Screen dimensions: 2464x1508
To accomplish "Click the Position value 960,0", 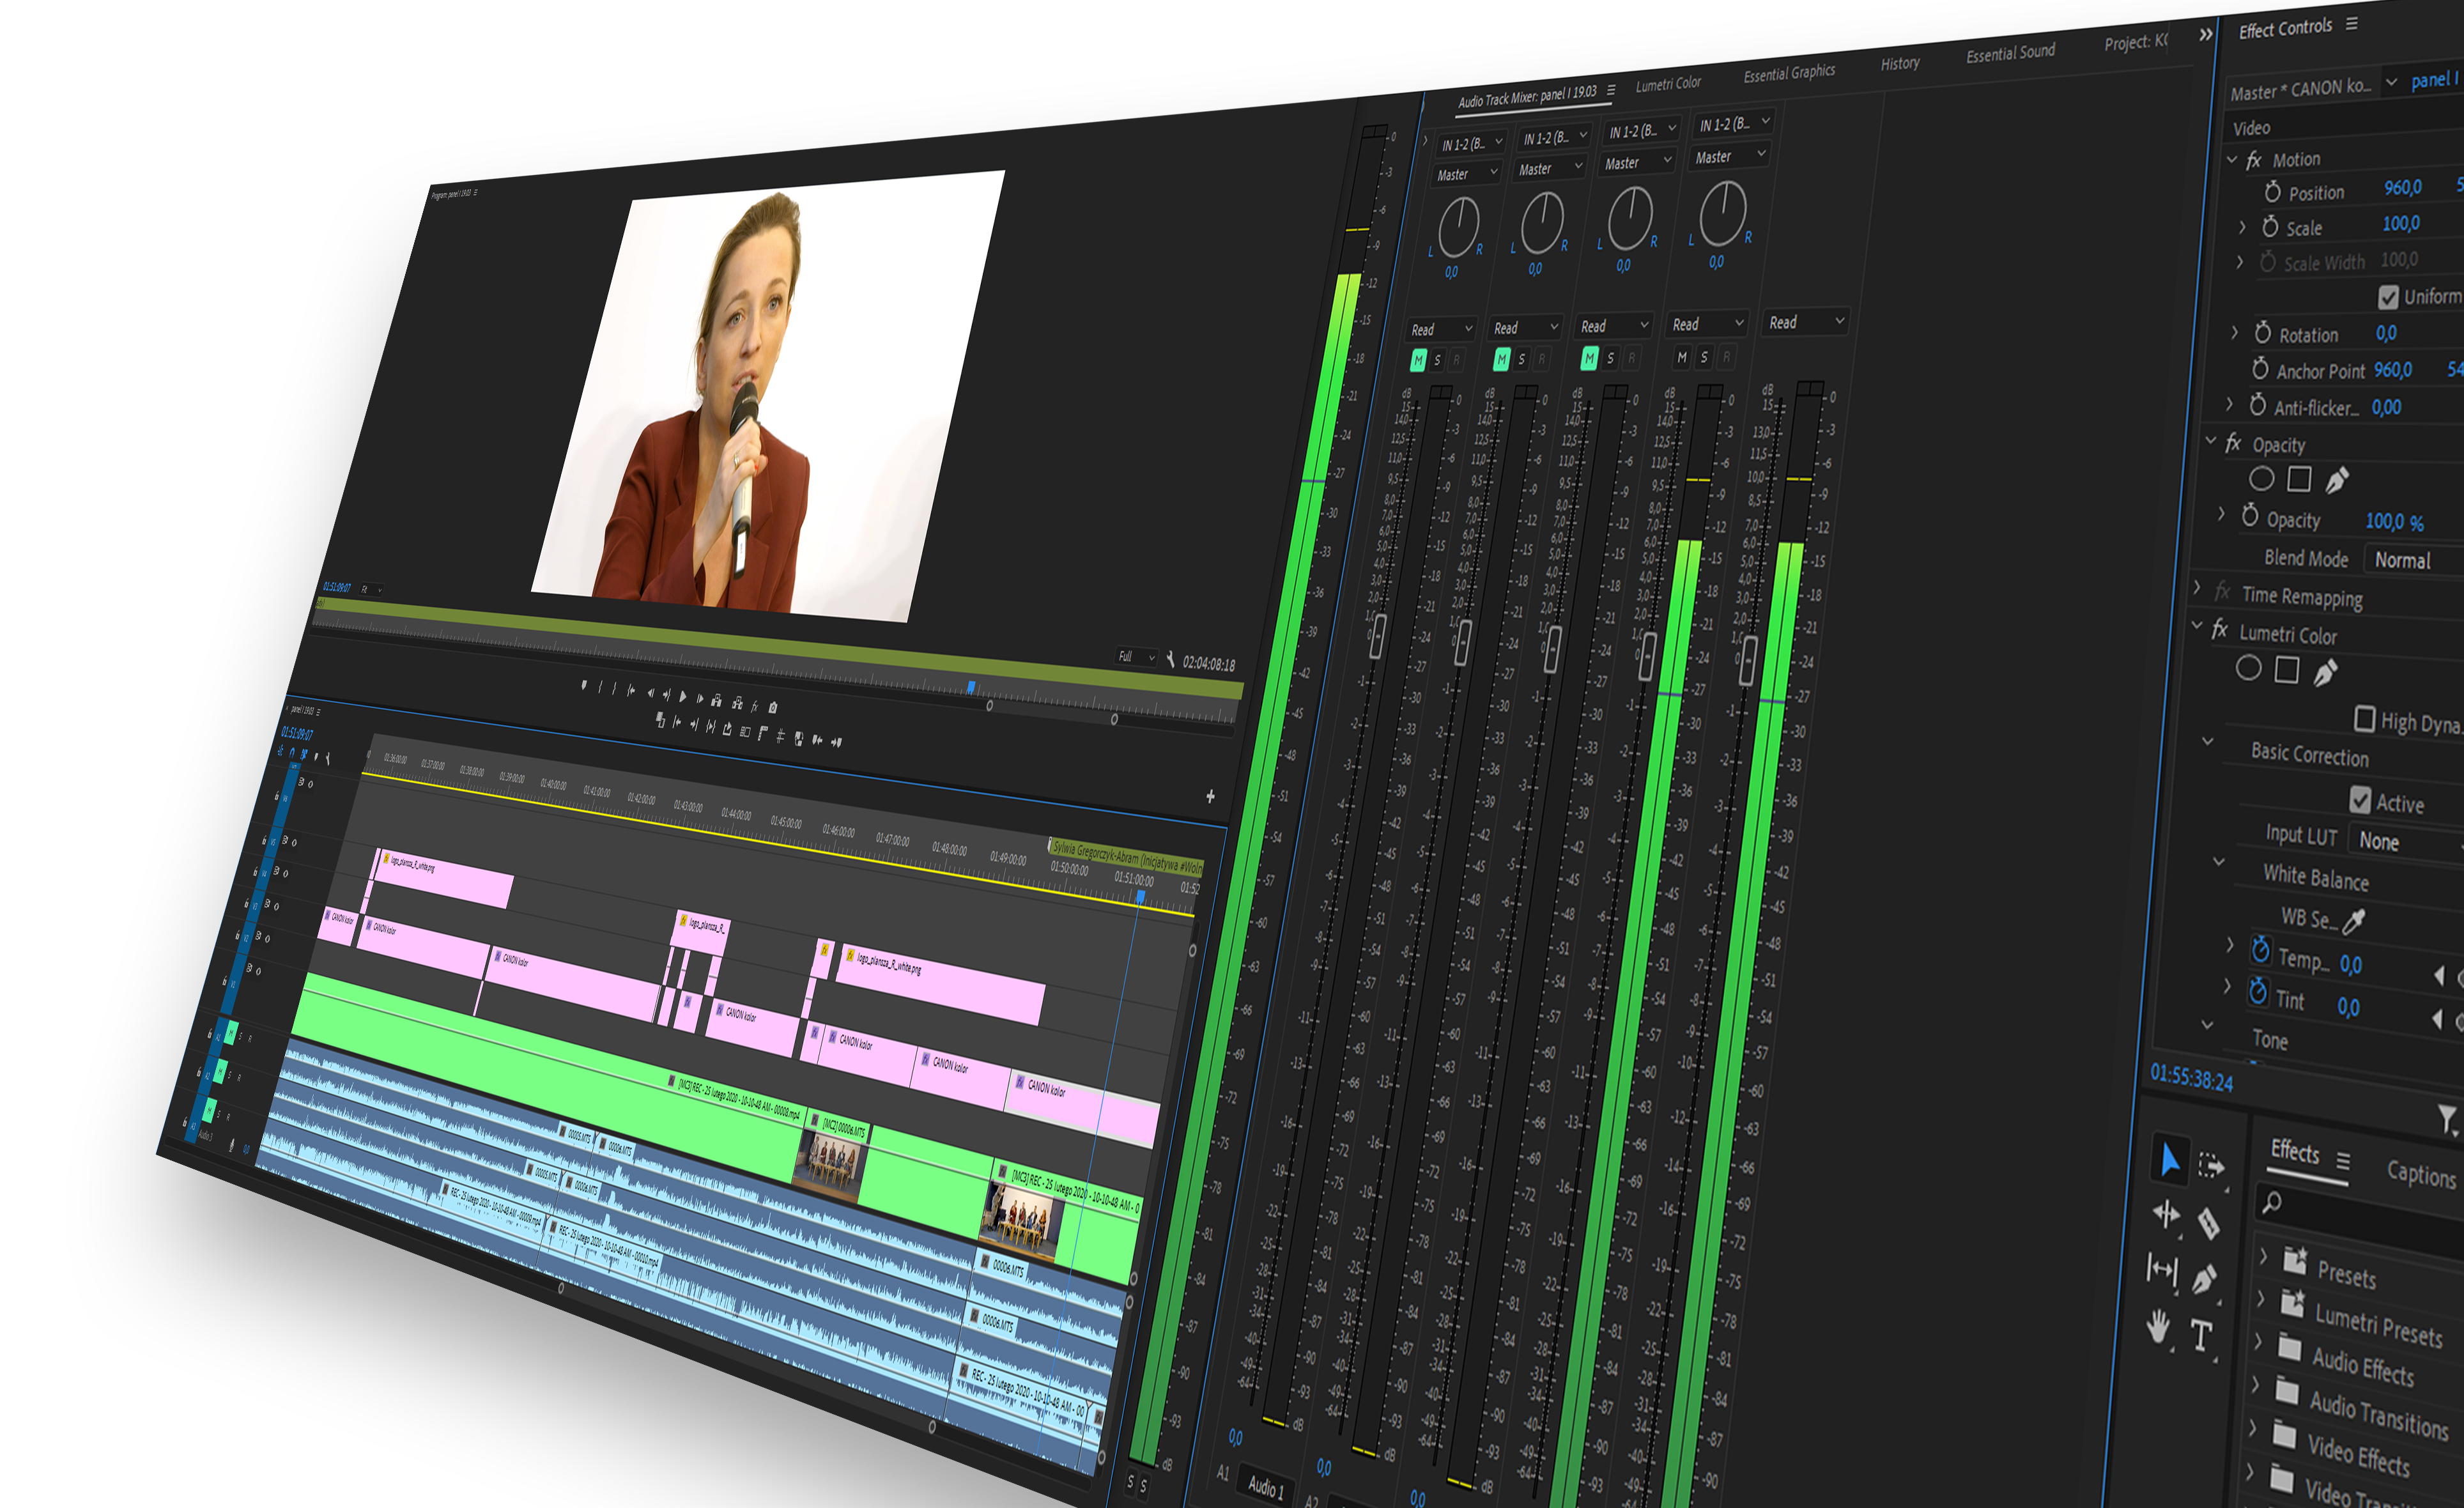I will pyautogui.click(x=2402, y=188).
